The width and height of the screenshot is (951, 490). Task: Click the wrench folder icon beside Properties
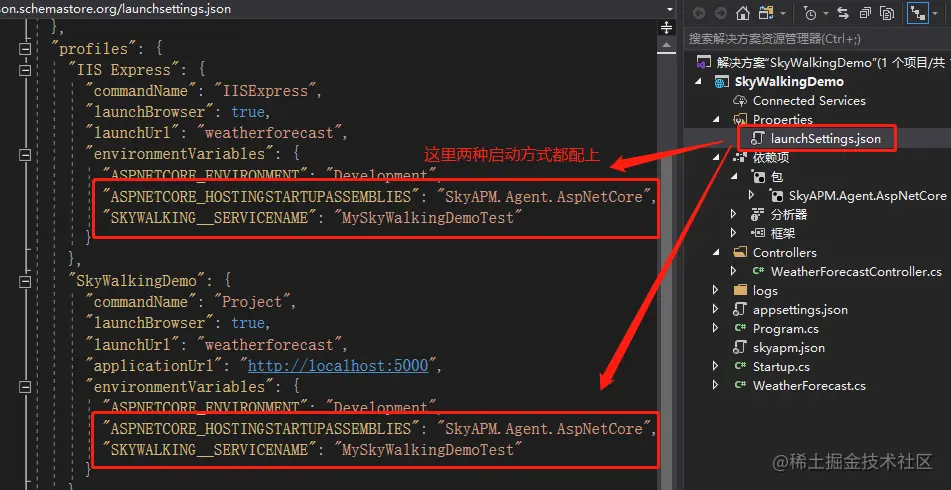point(740,119)
